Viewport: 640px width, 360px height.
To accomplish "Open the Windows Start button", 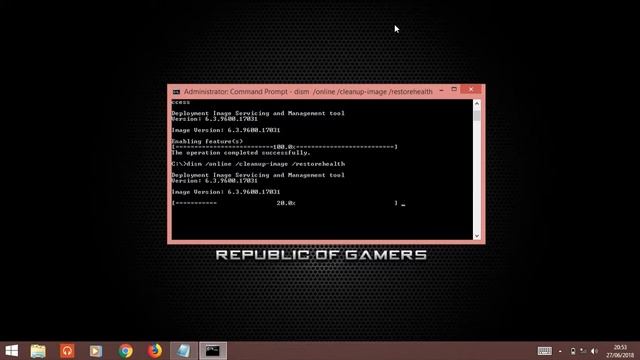I will coord(12,351).
